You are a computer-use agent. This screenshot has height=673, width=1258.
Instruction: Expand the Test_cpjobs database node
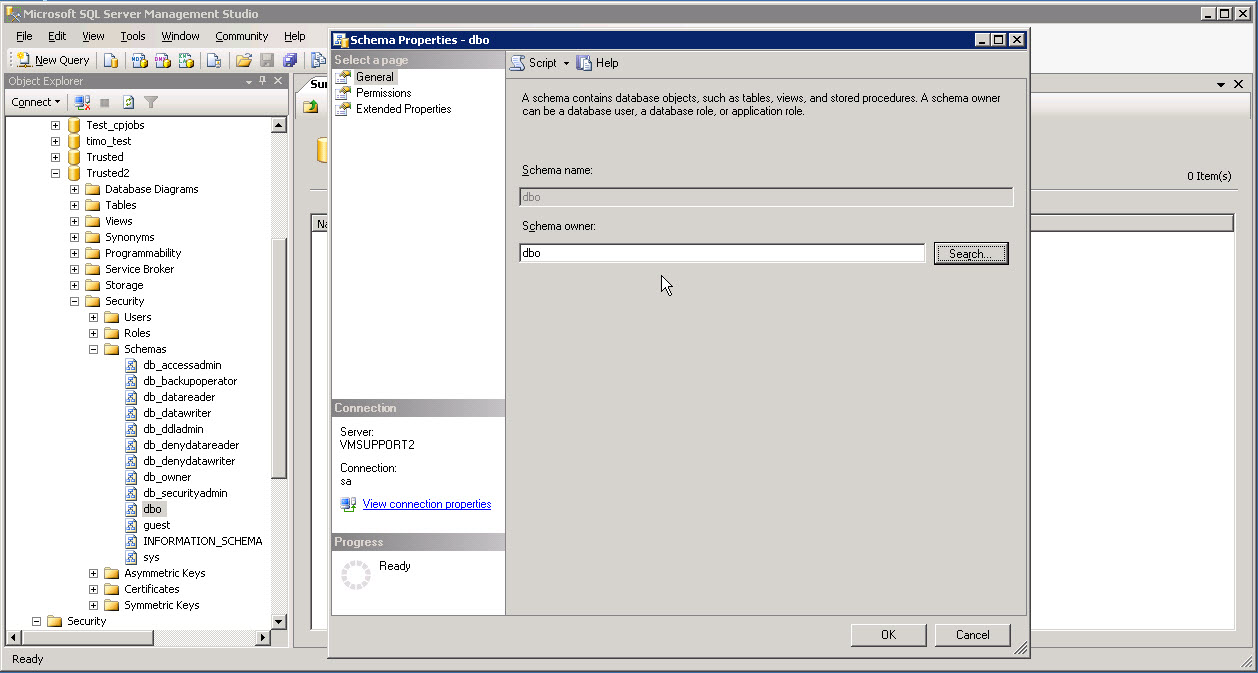[56, 125]
